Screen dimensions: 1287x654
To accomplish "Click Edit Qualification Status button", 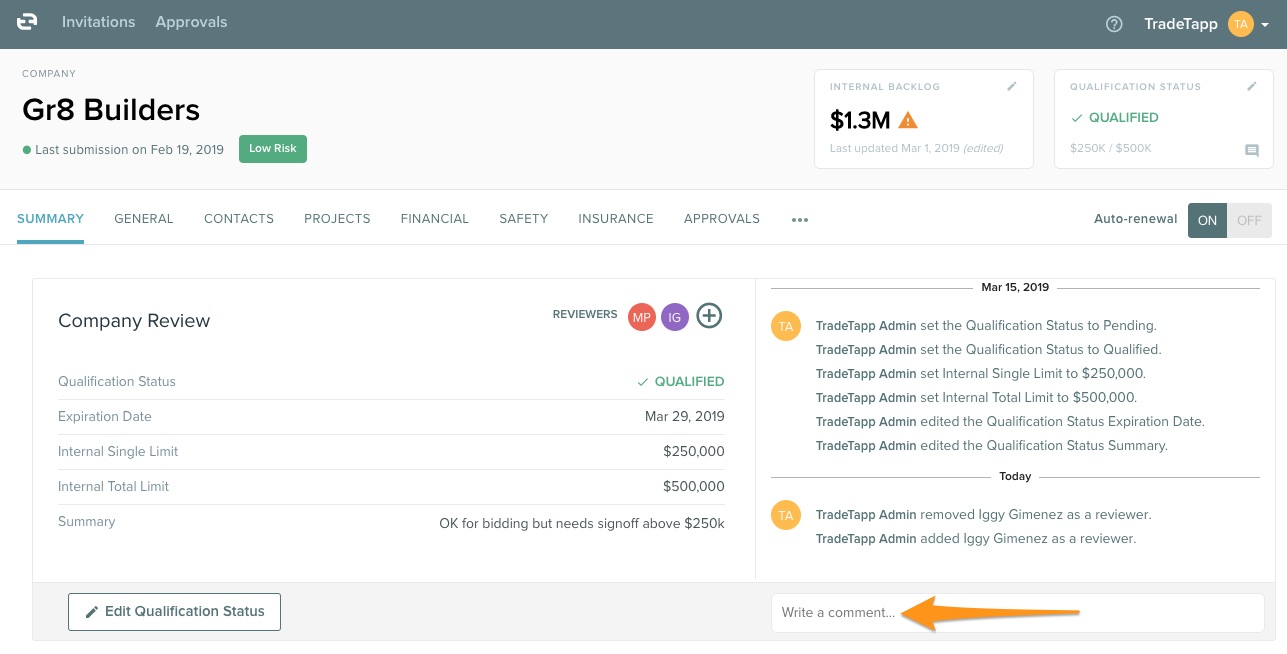I will point(174,612).
